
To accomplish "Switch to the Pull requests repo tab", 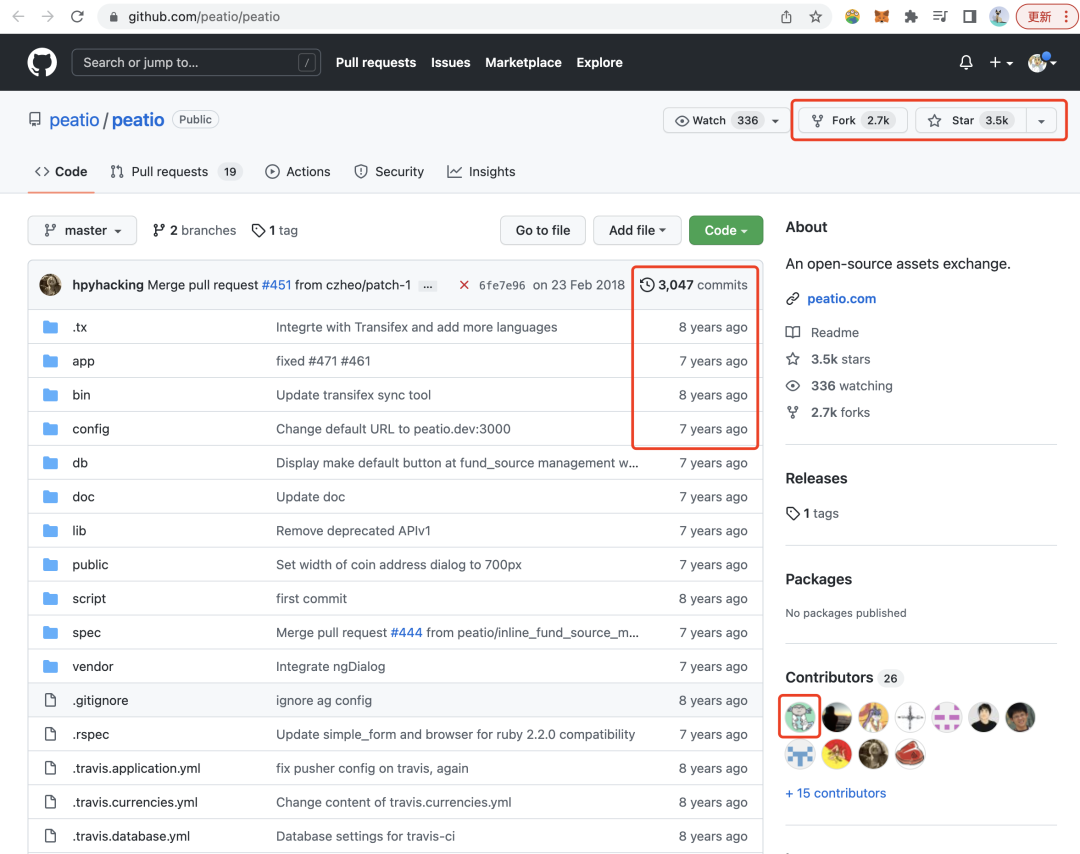I will point(176,171).
